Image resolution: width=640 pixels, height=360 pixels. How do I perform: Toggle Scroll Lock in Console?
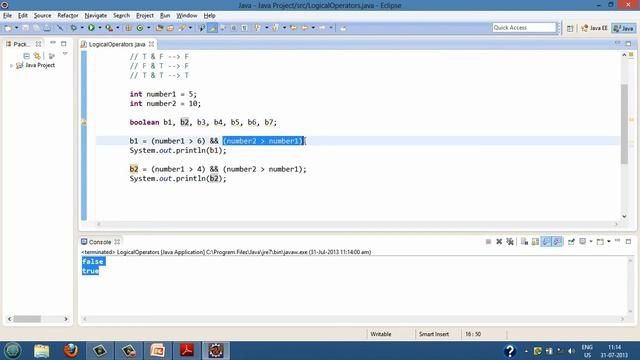(535, 242)
